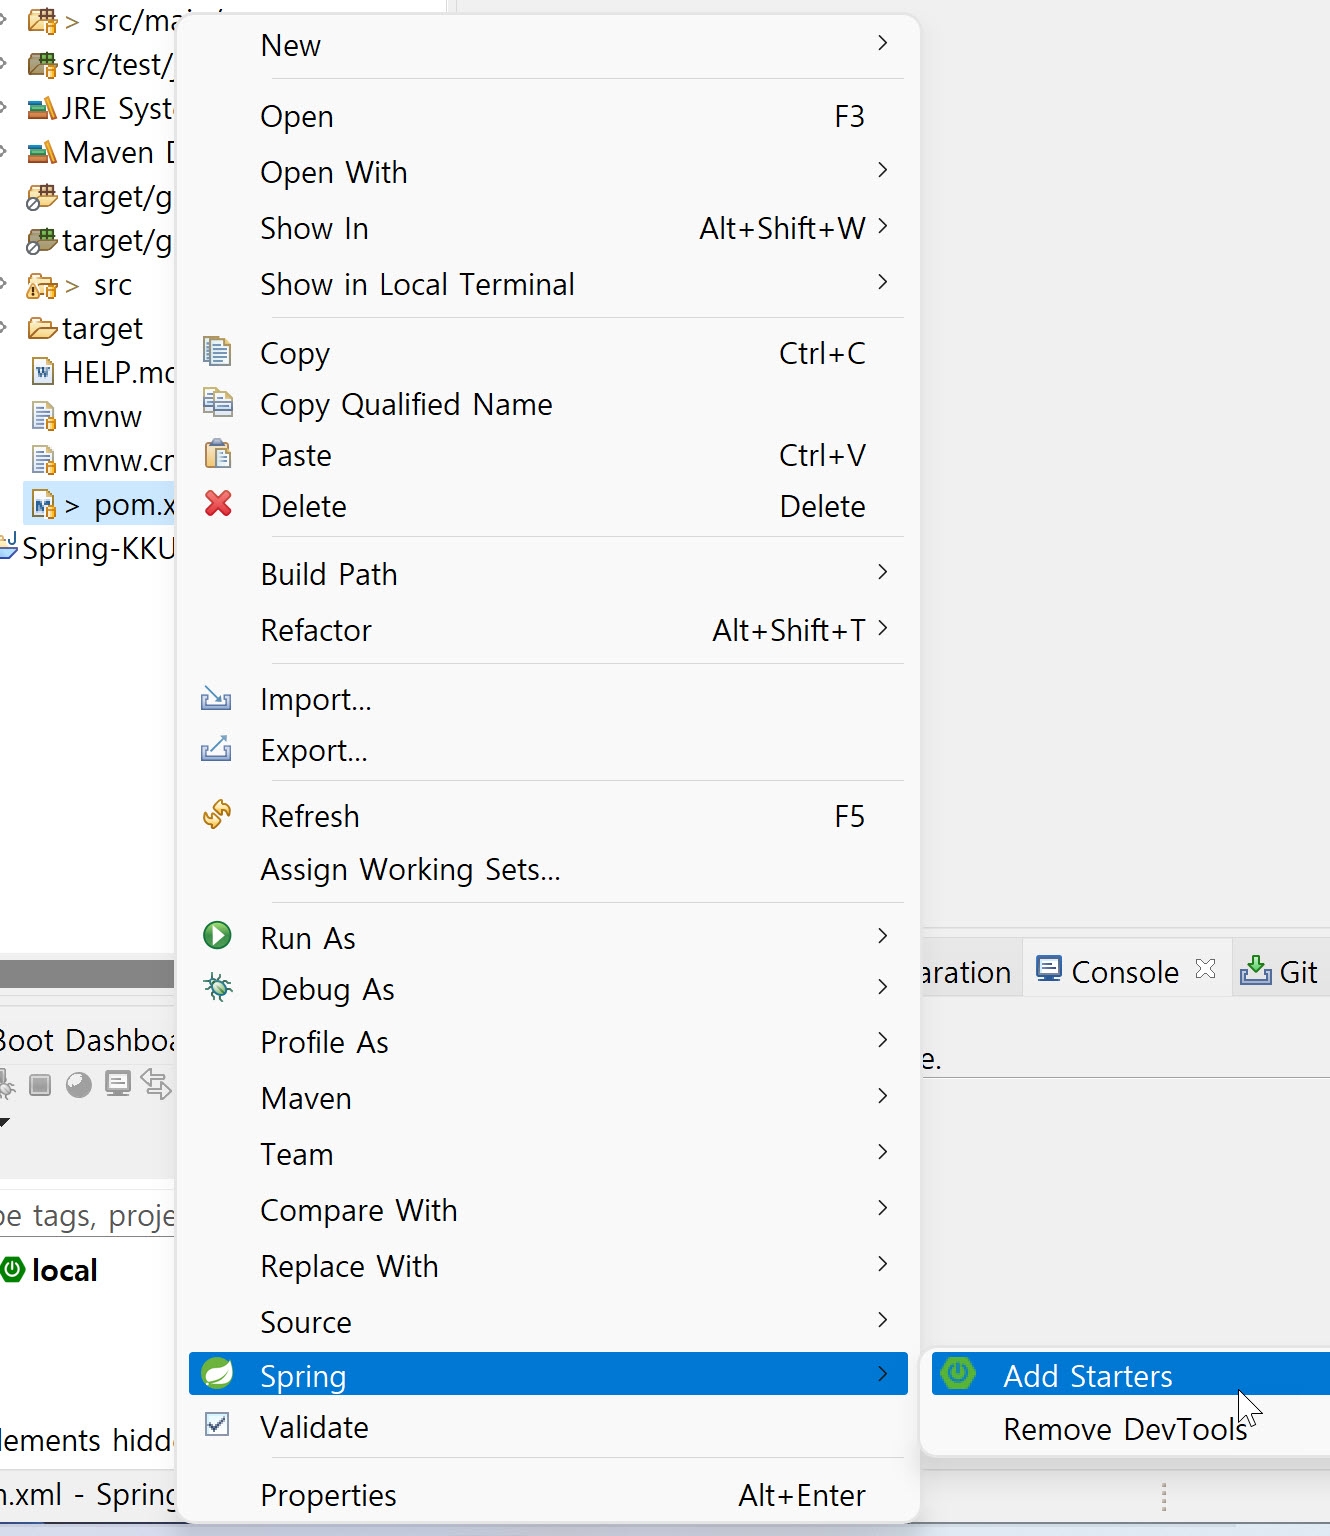1330x1536 pixels.
Task: Select the mvnw.cmd file
Action: pos(118,460)
